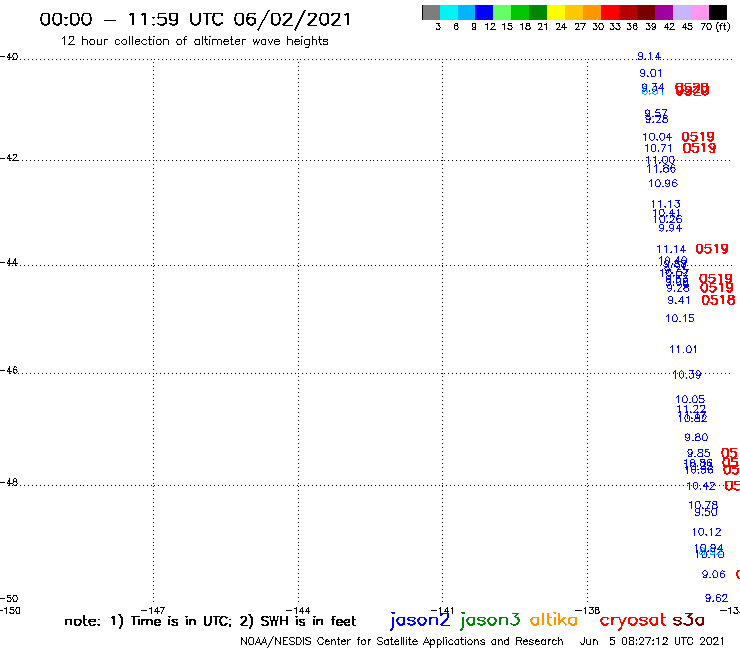740x650 pixels.
Task: Click the latitude axis label -42
Action: 9,157
